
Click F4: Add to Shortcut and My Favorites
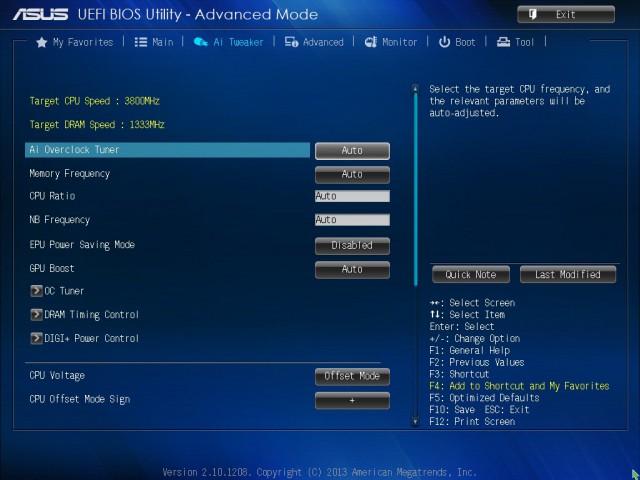[x=519, y=386]
